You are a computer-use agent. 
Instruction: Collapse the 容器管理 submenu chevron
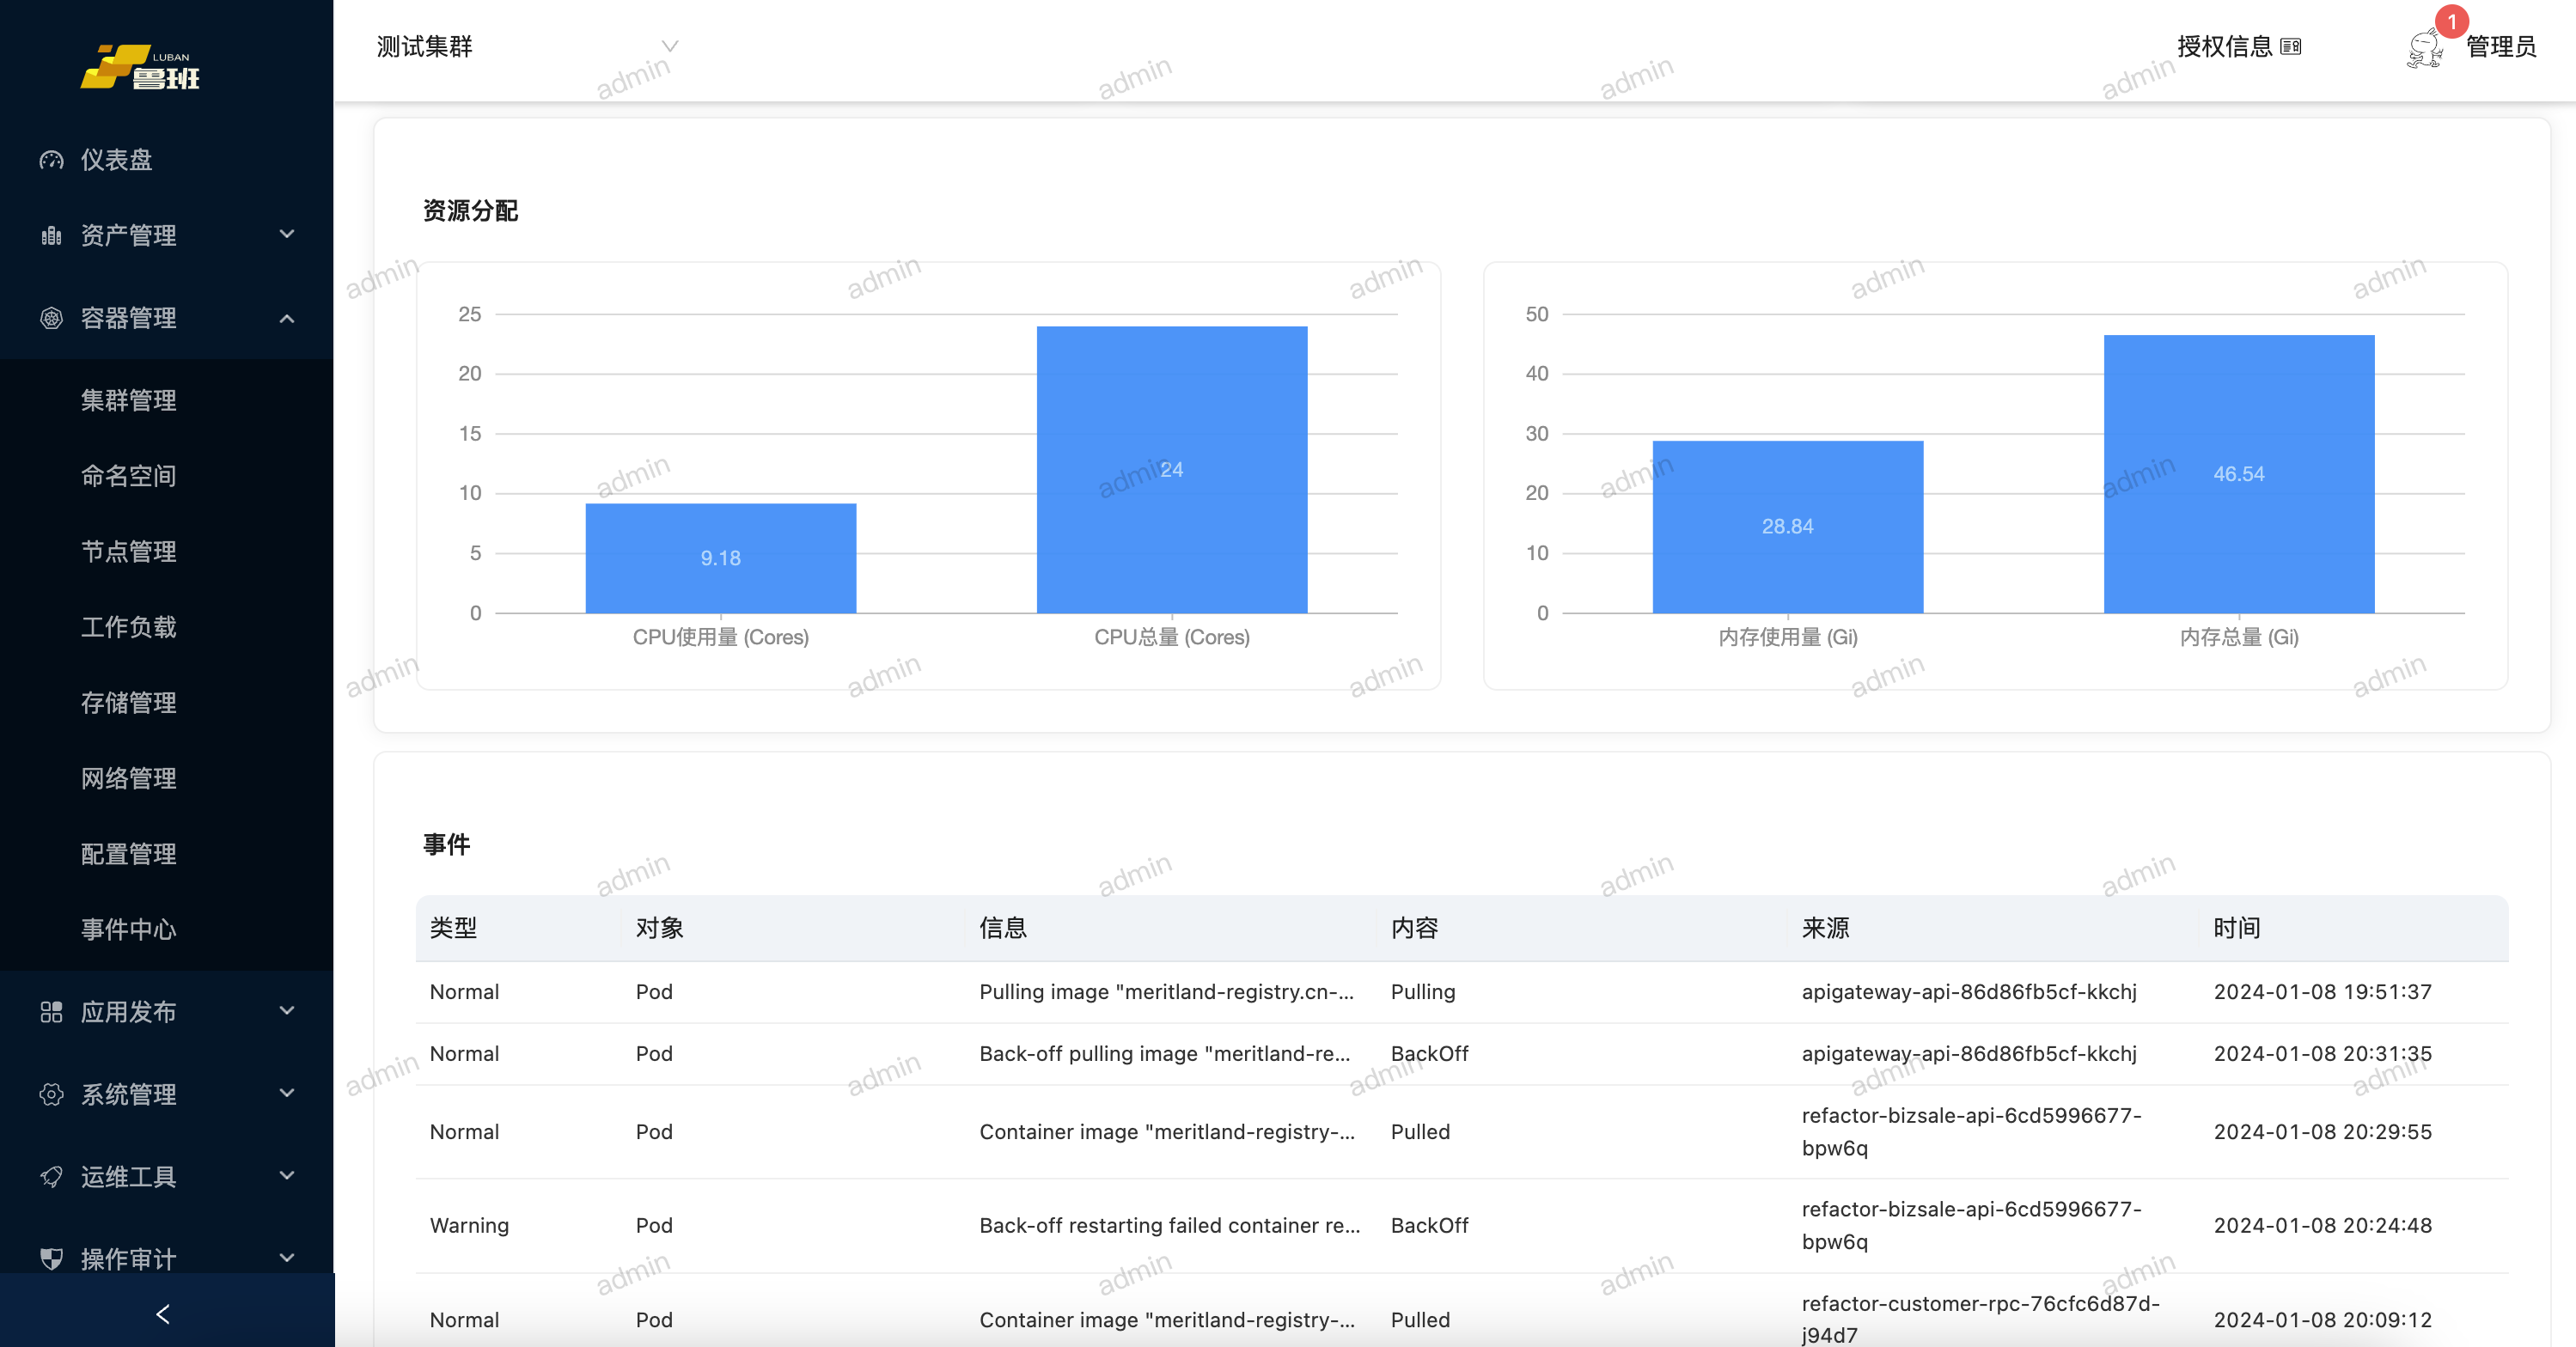[x=287, y=318]
